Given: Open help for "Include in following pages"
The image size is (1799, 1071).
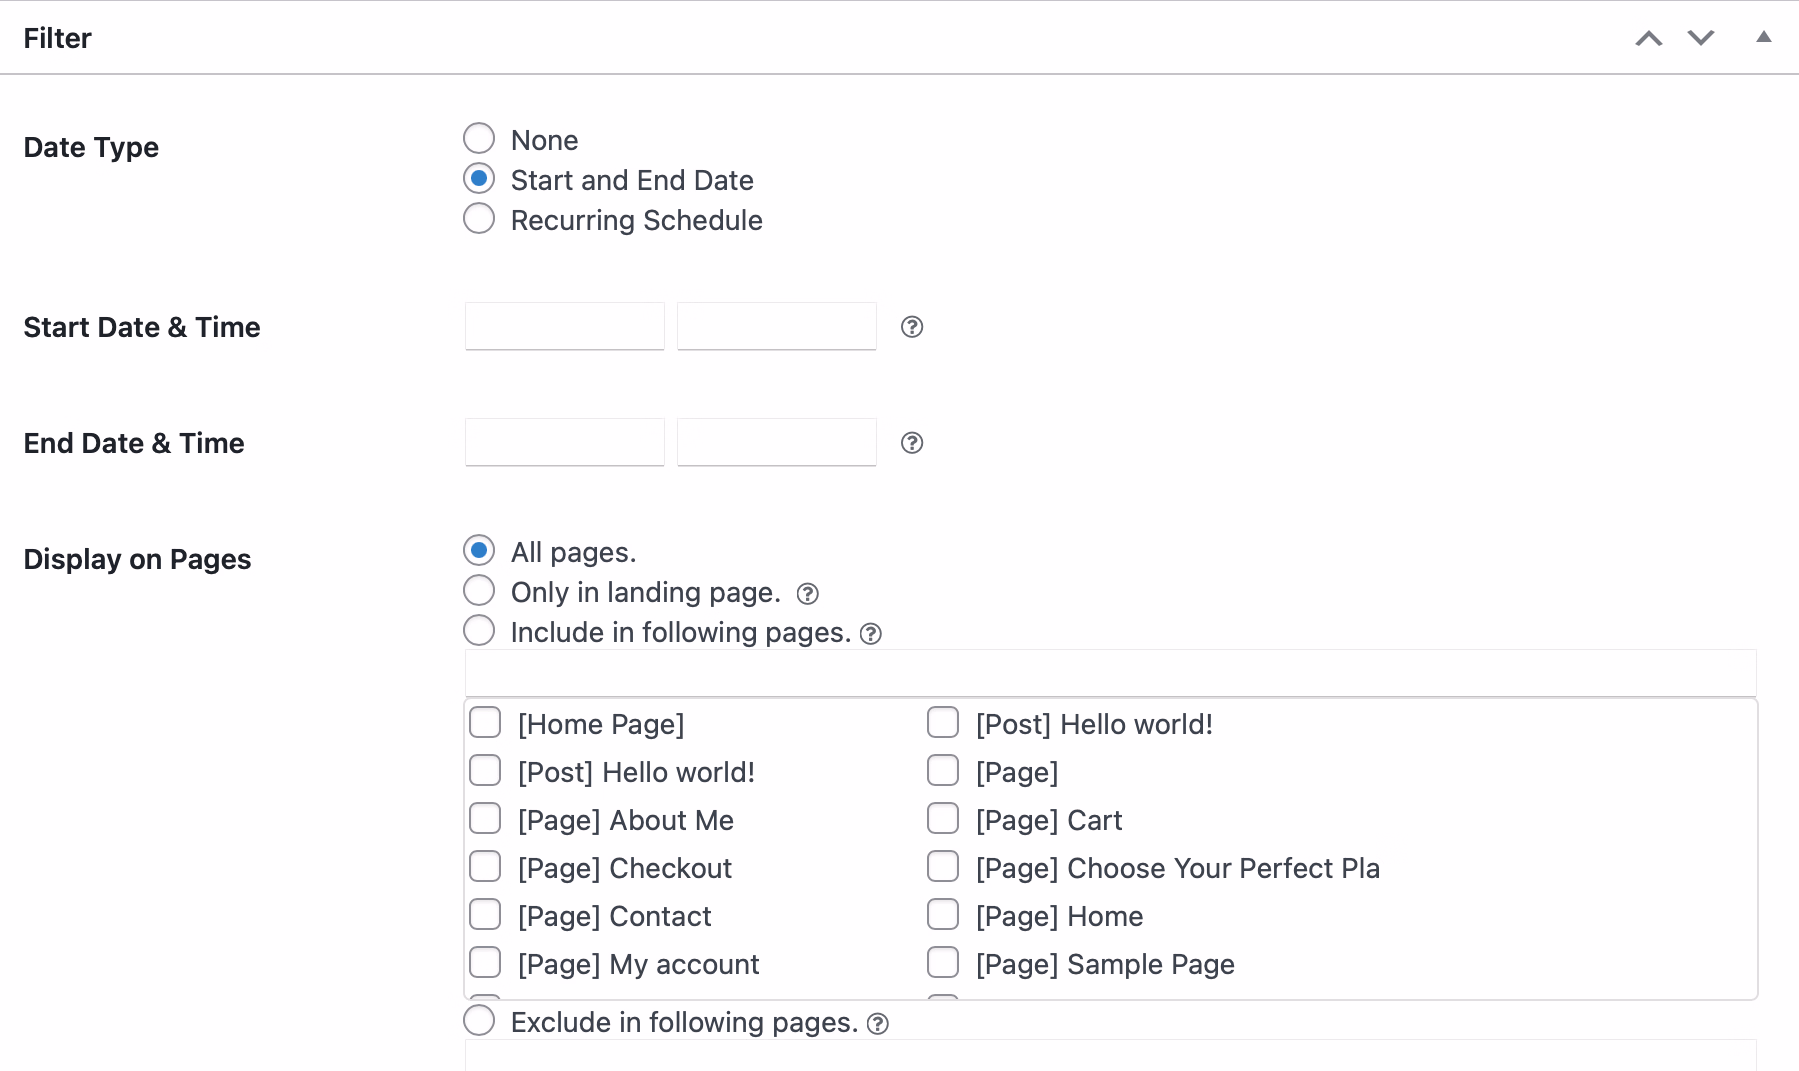Looking at the screenshot, I should (x=872, y=633).
